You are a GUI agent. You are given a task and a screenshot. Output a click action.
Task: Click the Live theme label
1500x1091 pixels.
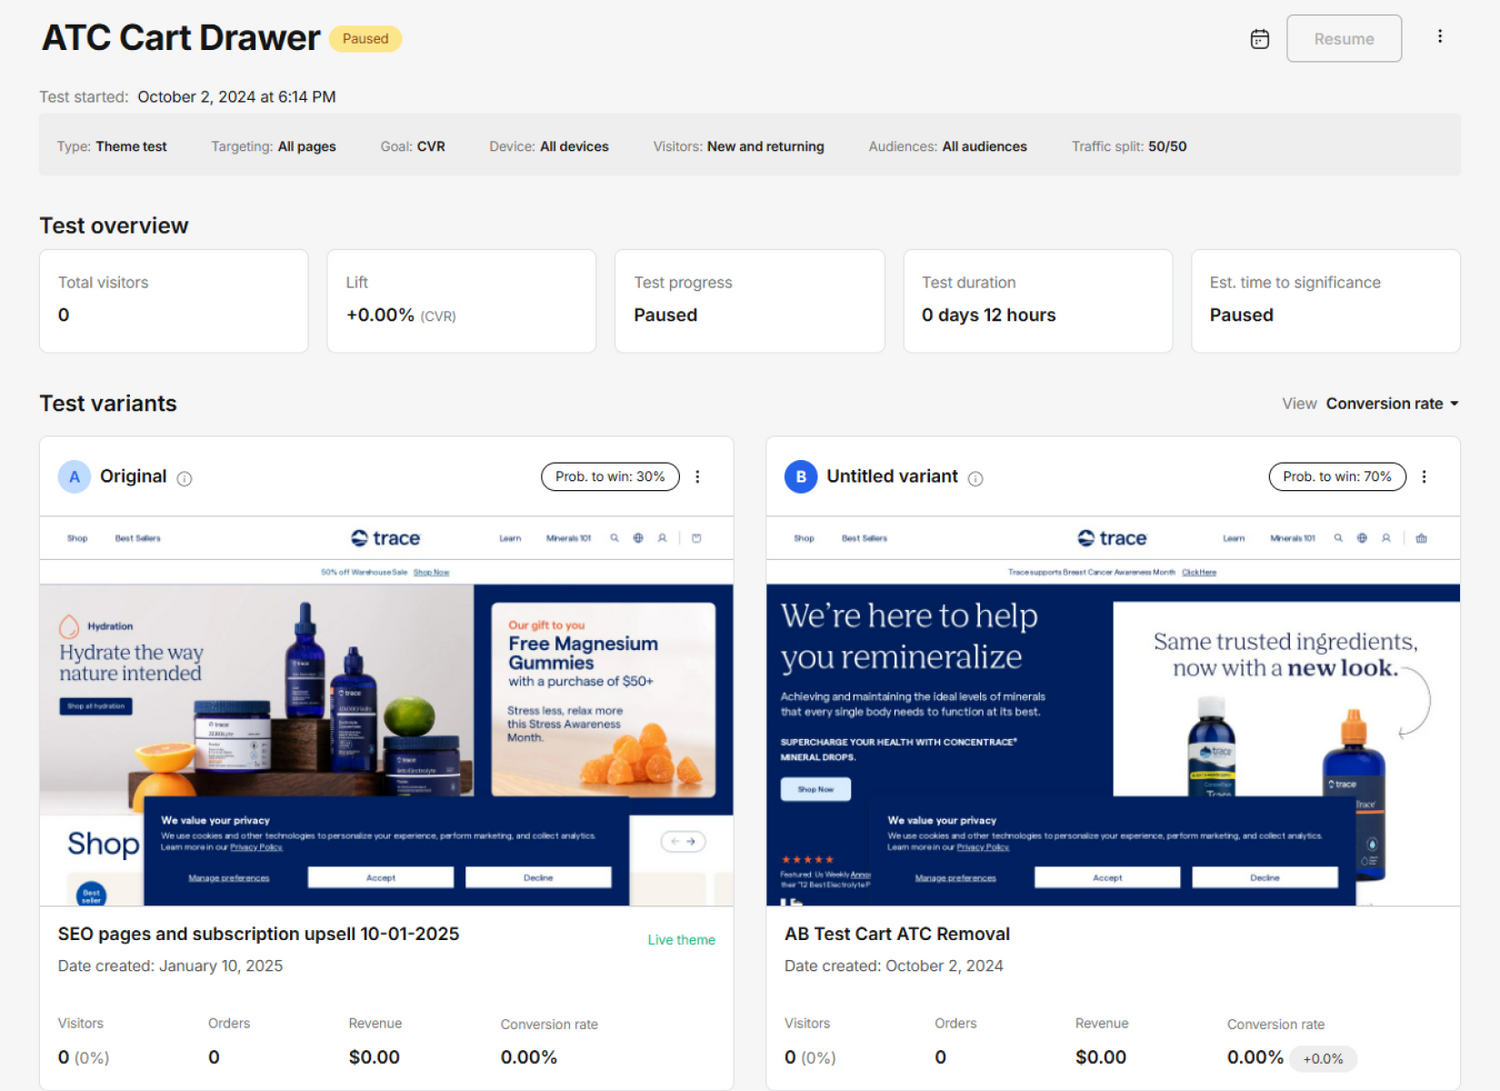coord(681,940)
